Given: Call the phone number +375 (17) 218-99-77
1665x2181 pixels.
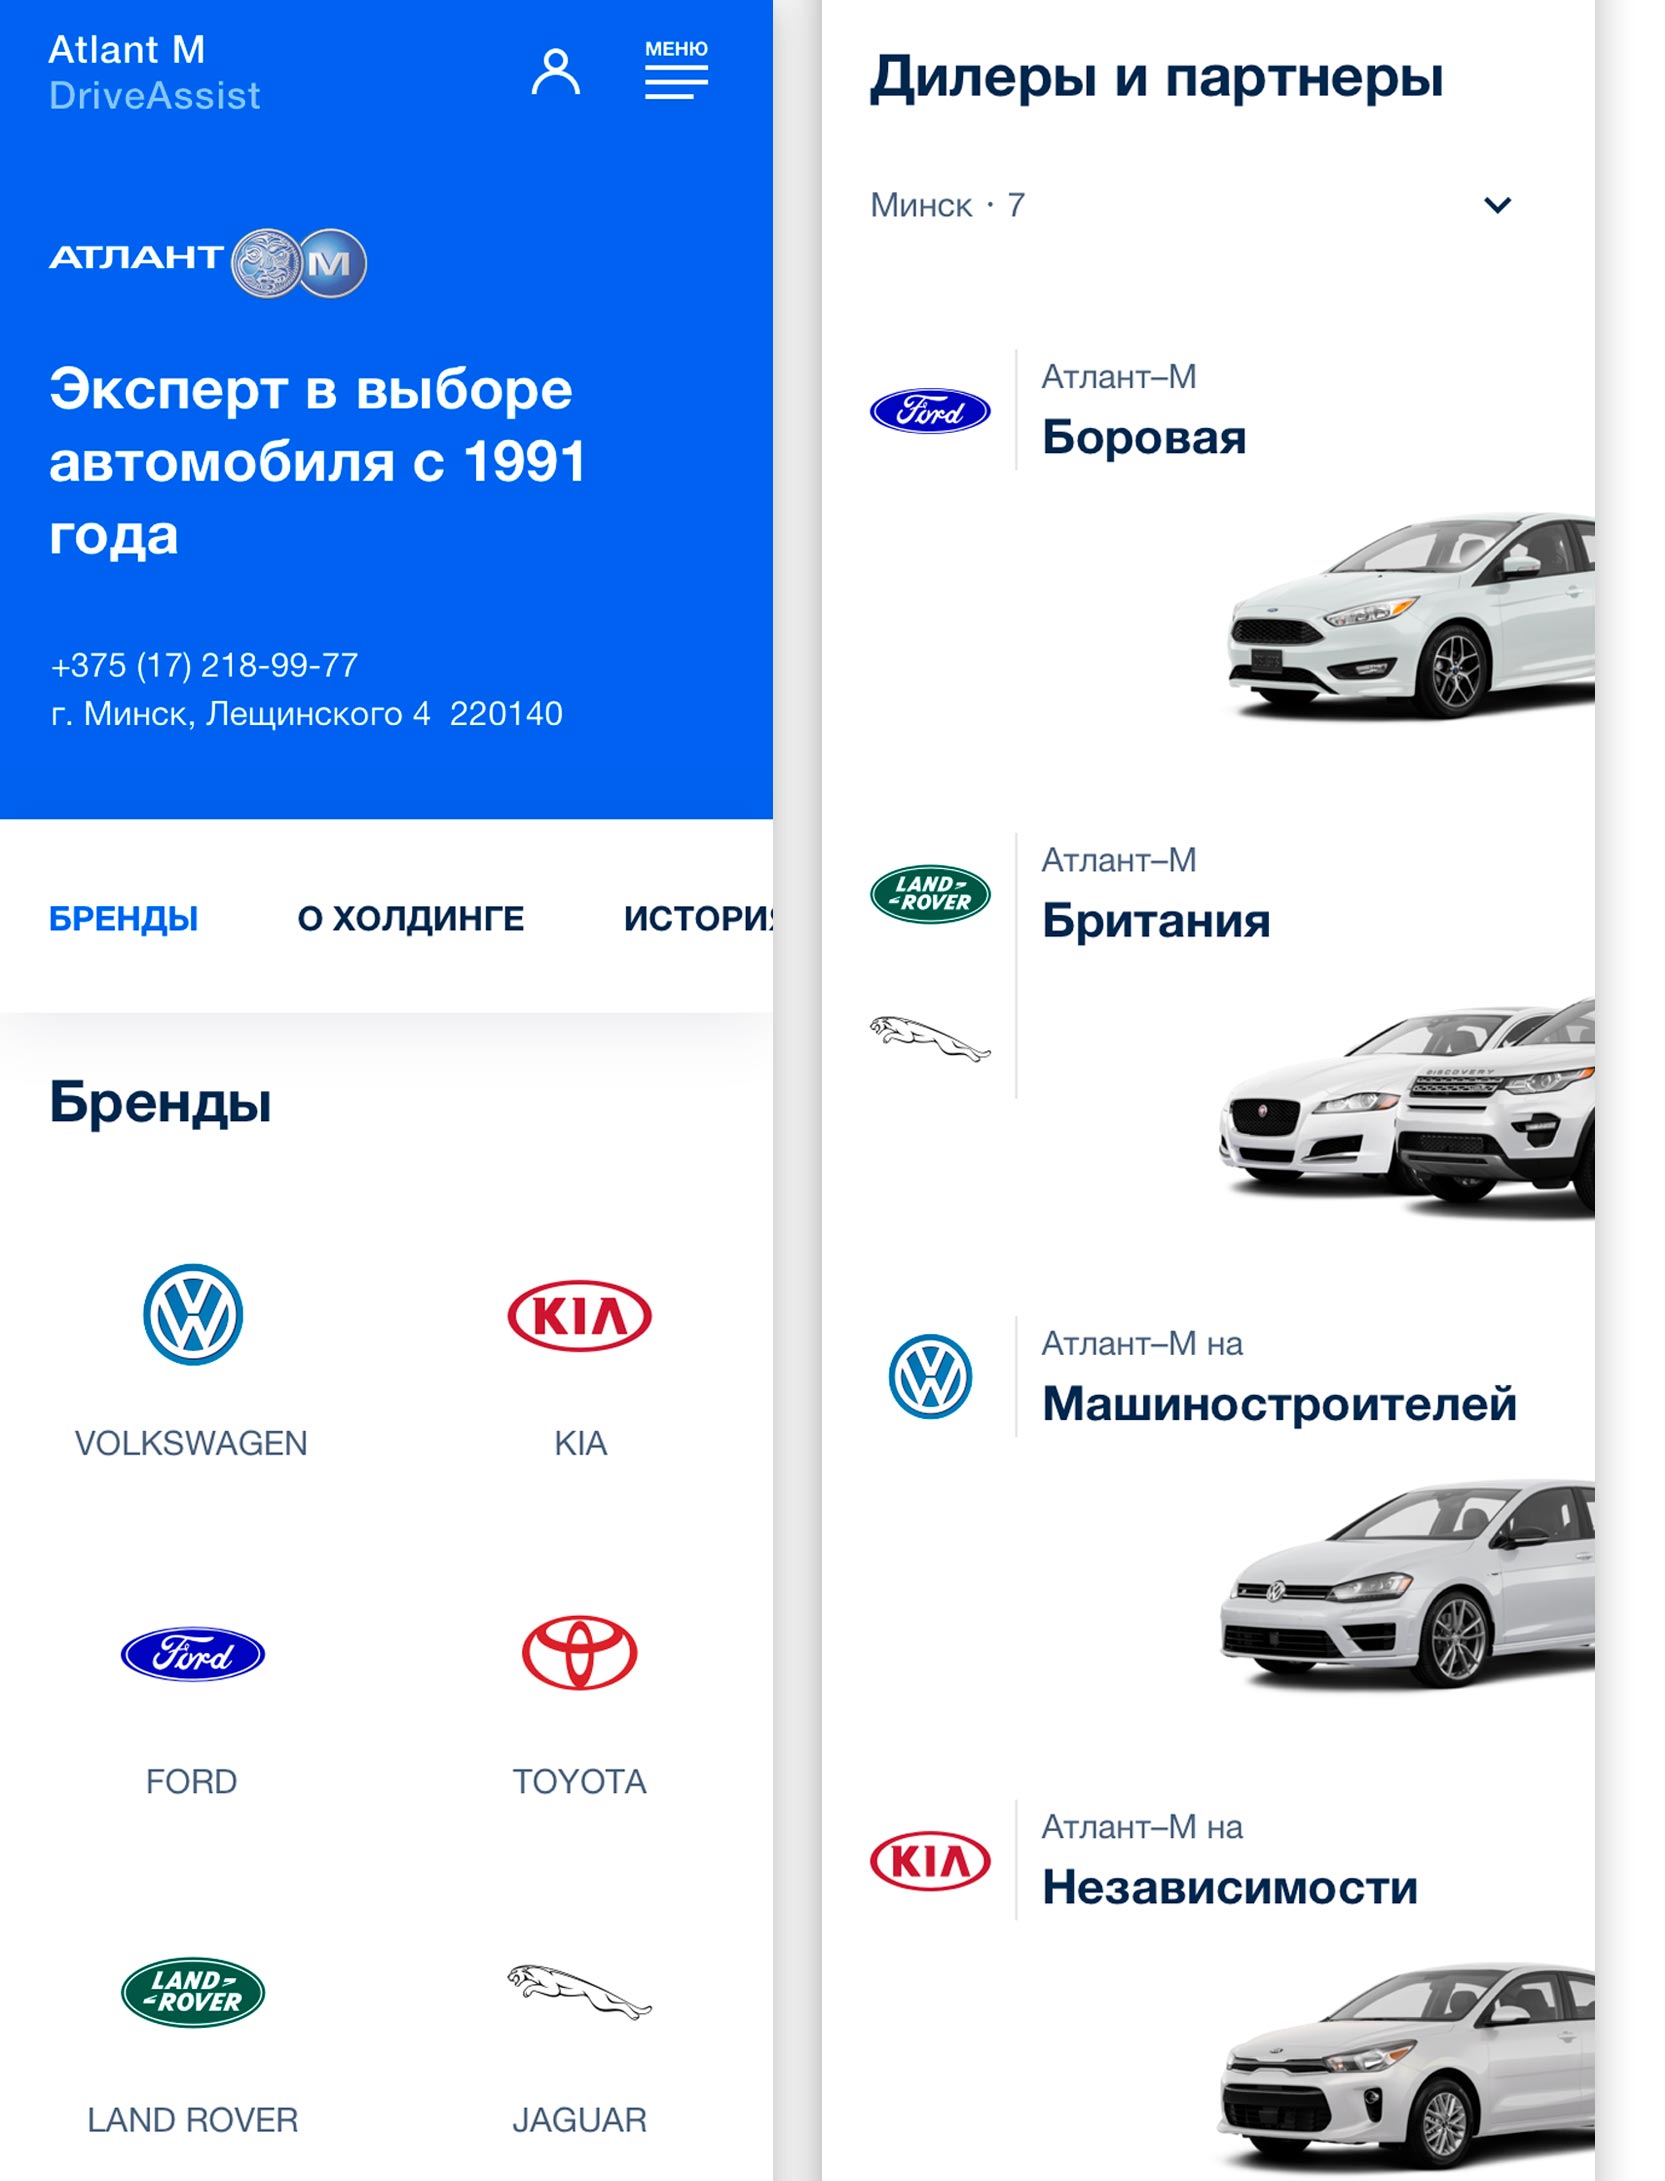Looking at the screenshot, I should tap(205, 665).
